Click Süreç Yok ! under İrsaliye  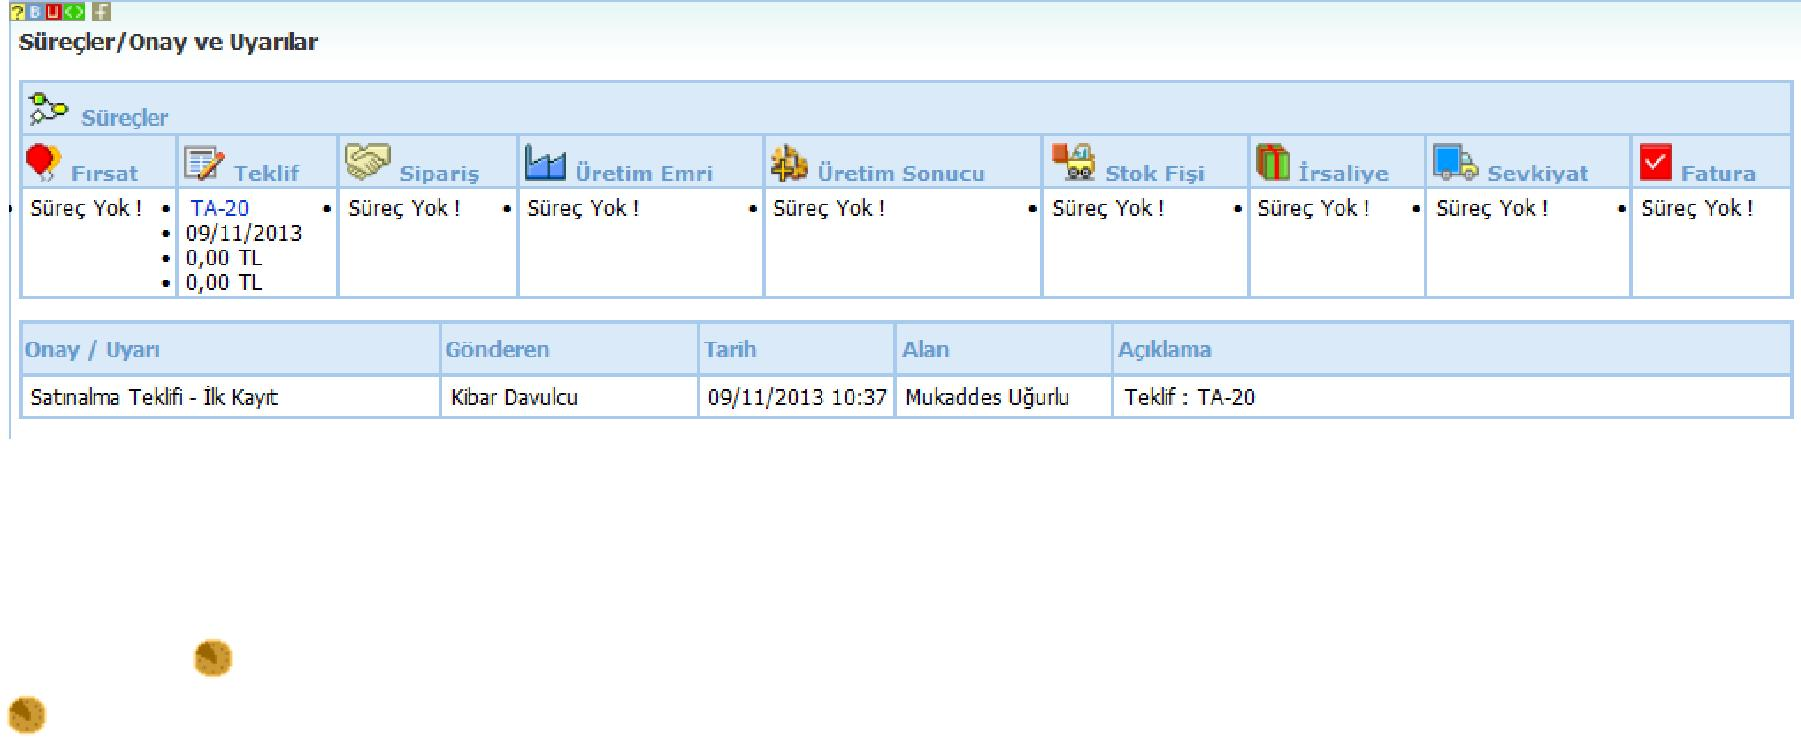tap(1313, 208)
